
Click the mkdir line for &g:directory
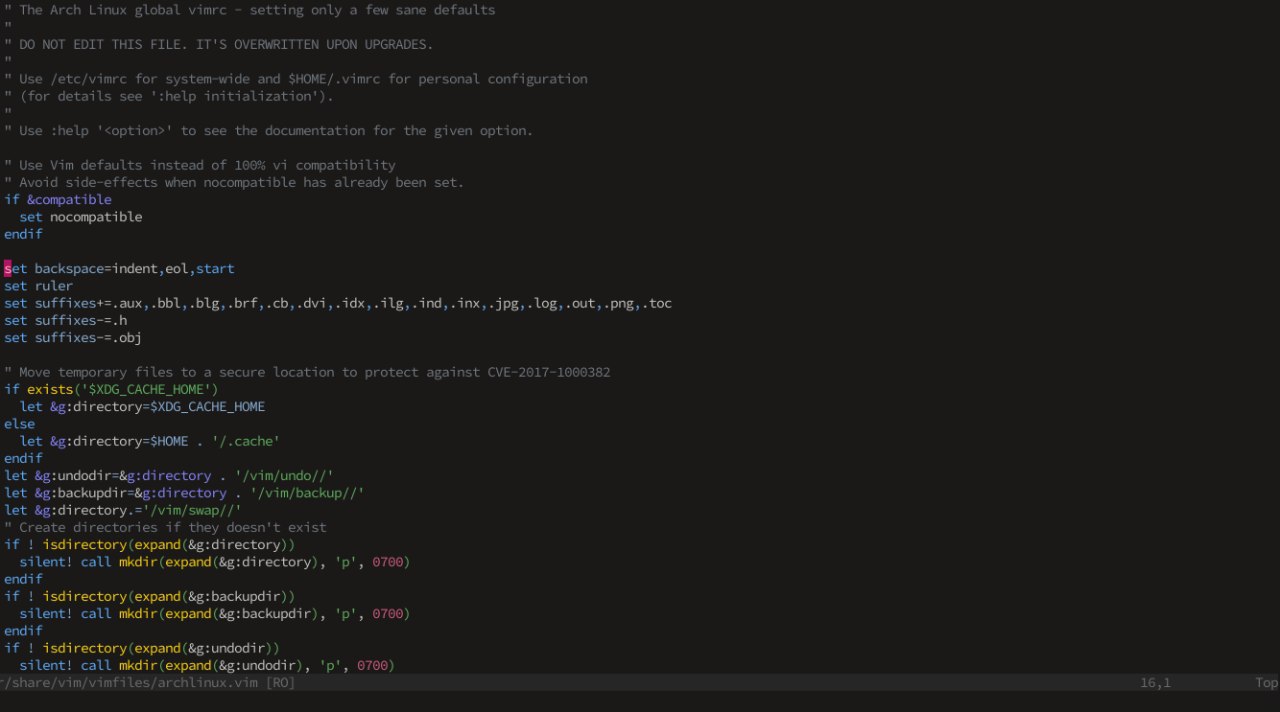[215, 562]
